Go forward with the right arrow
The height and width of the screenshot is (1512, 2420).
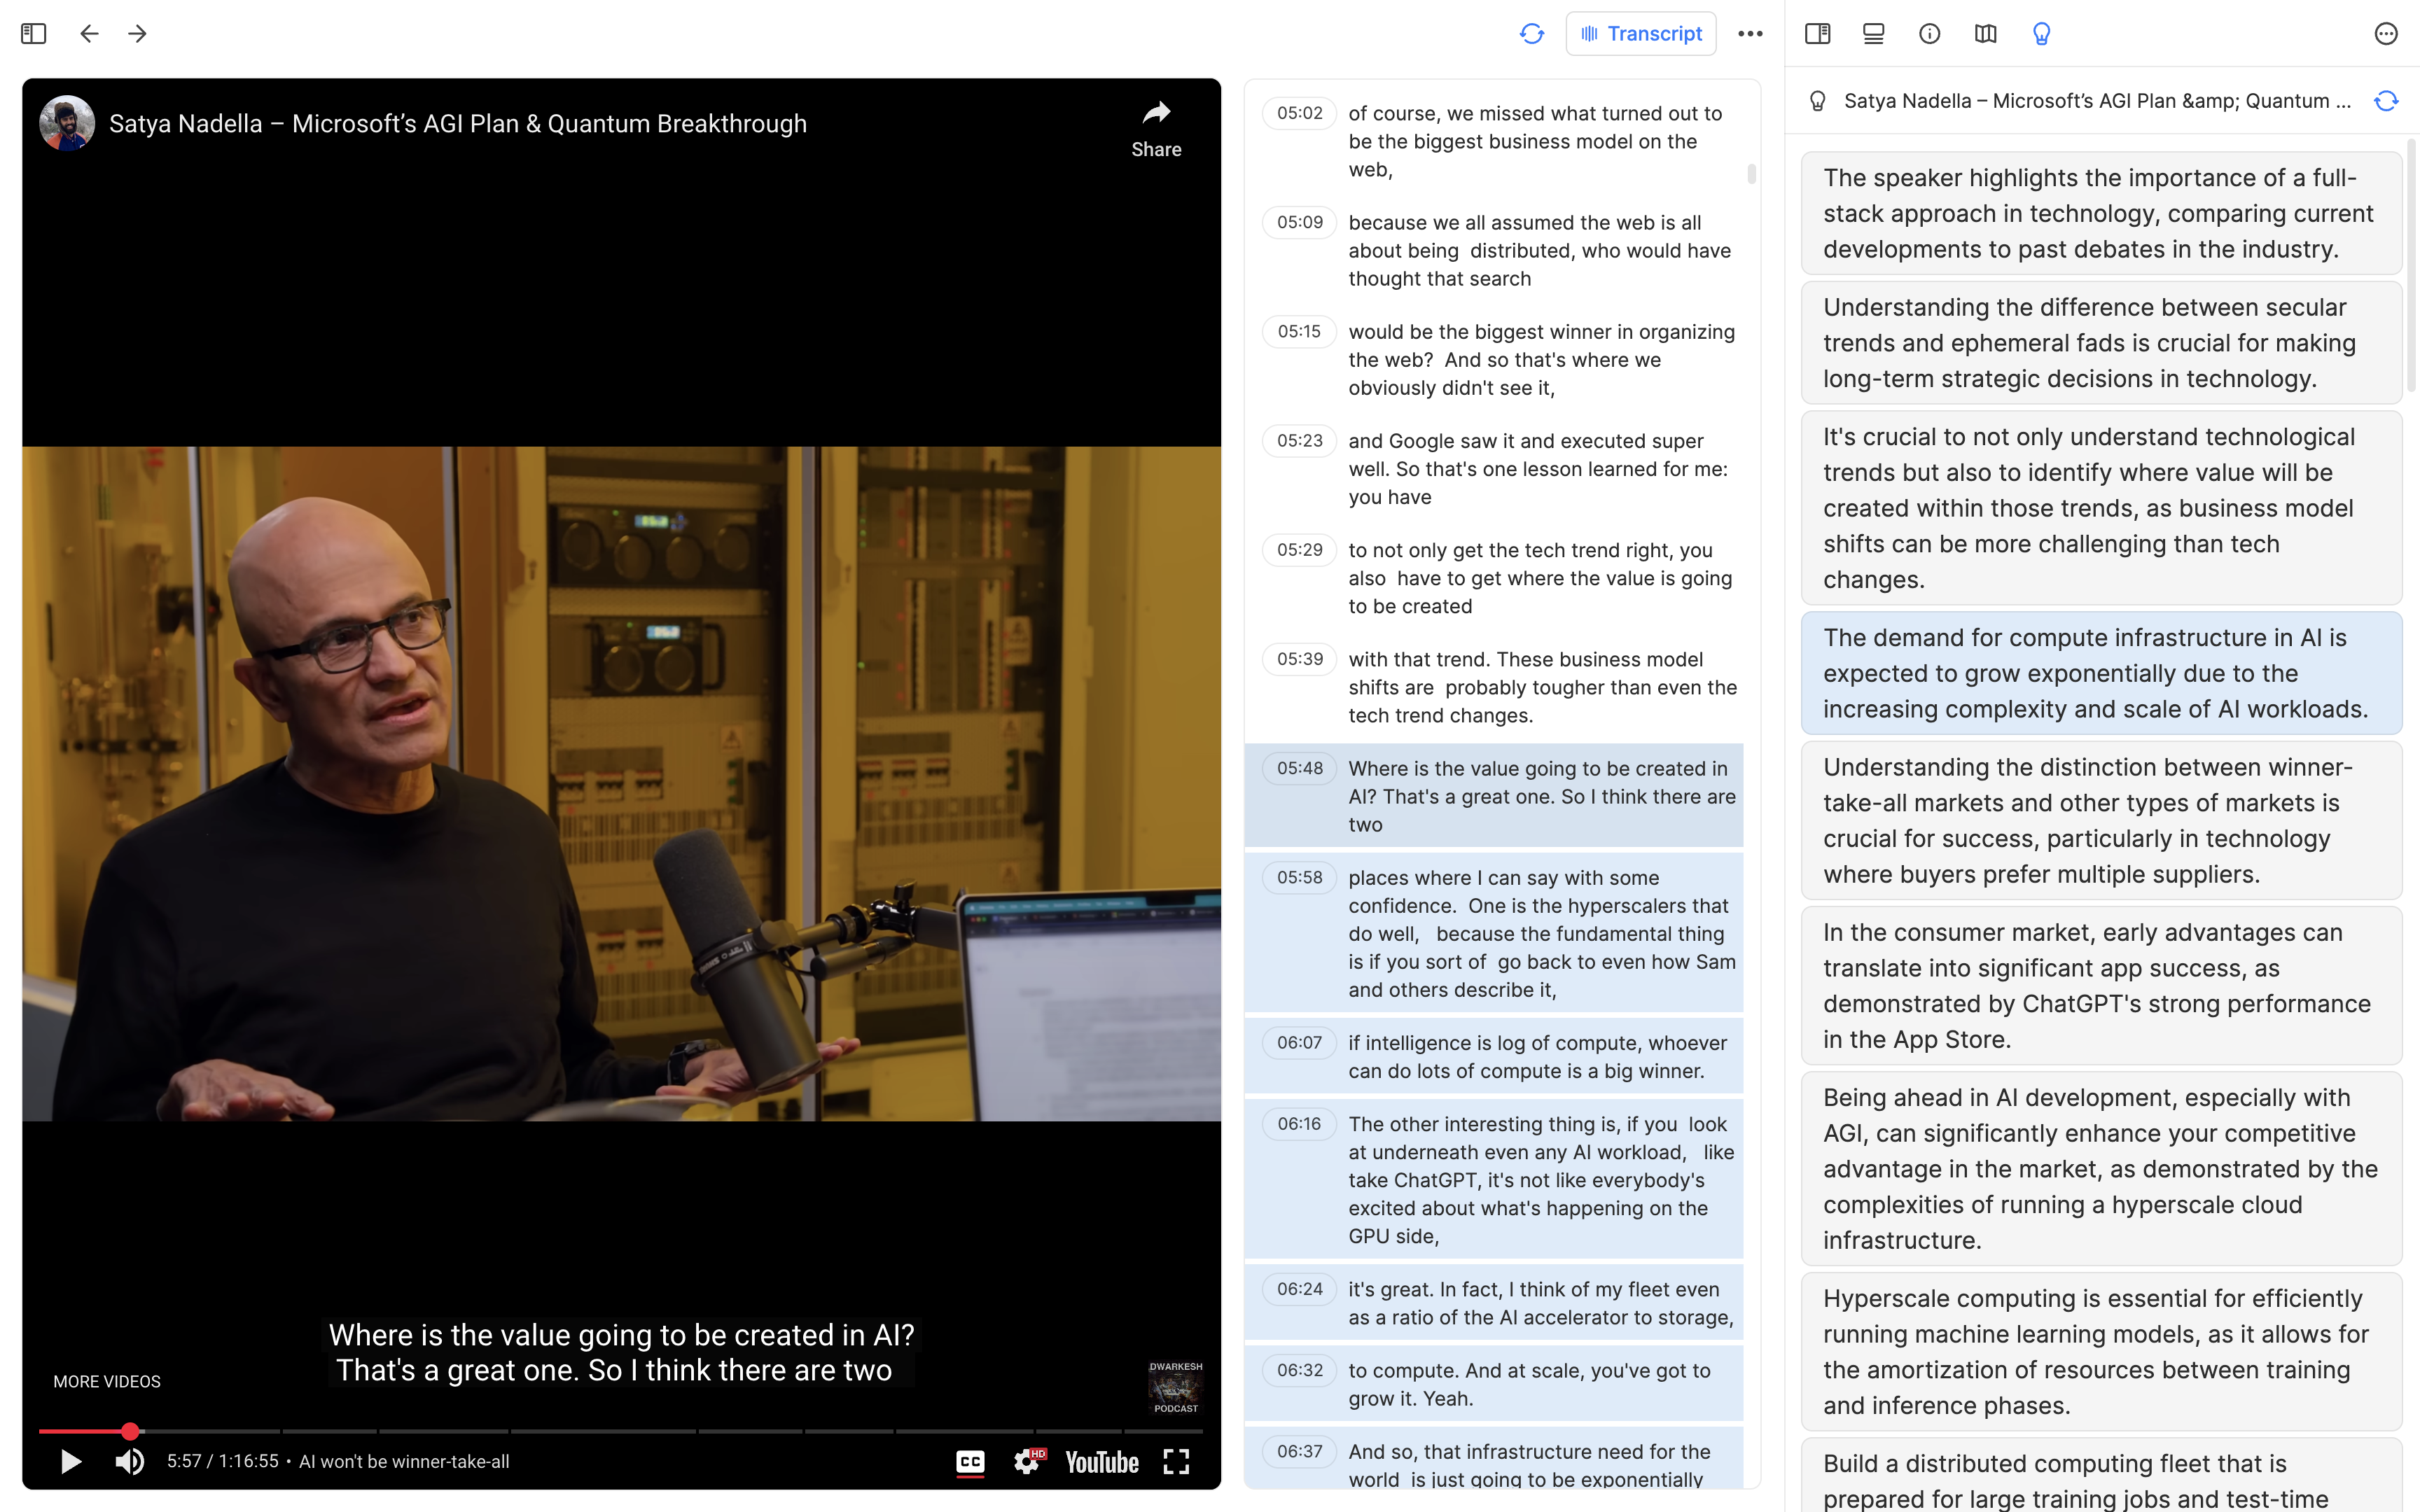tap(138, 34)
